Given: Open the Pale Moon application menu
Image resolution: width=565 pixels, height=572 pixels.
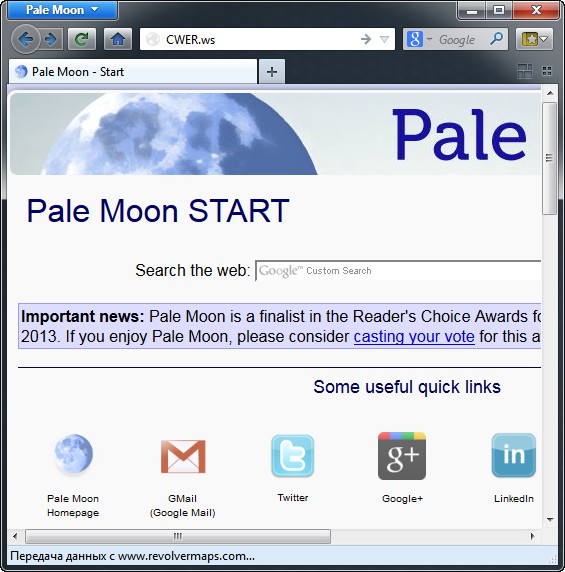Looking at the screenshot, I should (62, 10).
